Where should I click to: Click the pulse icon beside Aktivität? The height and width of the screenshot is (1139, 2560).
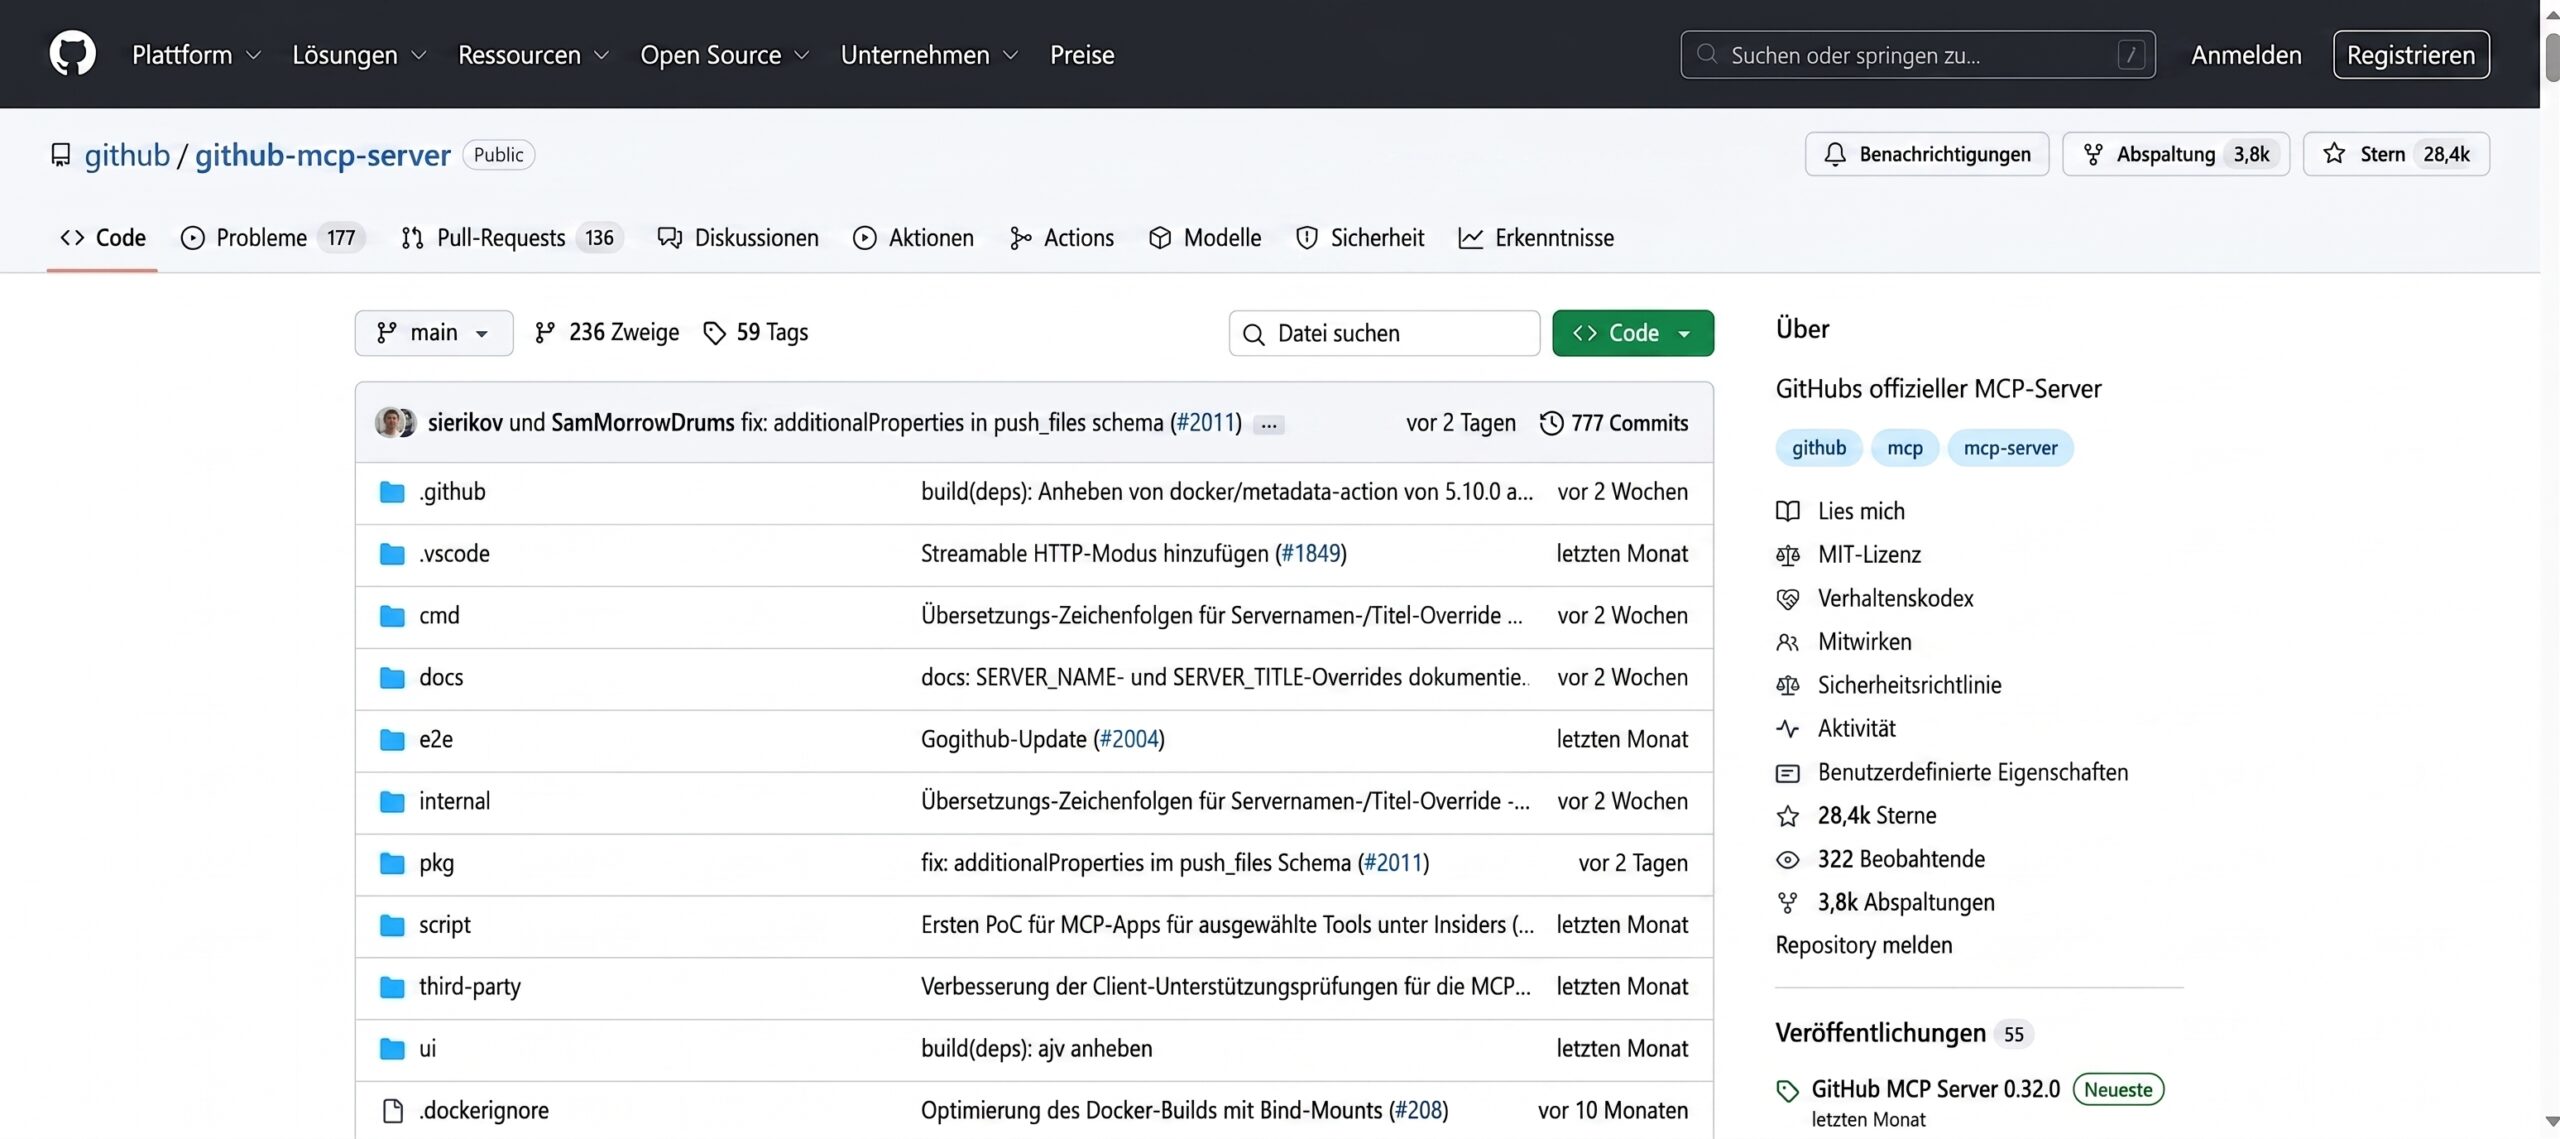coord(1788,729)
